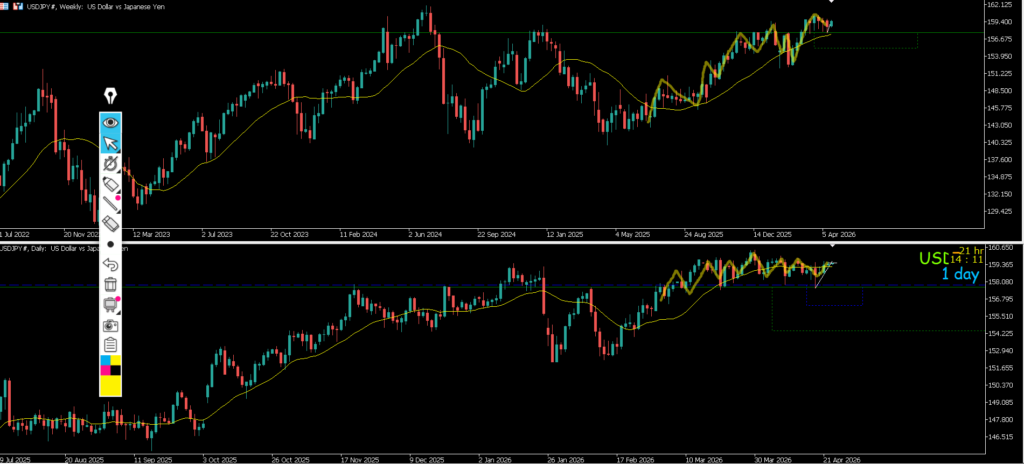Take a screenshot with the camera icon
This screenshot has width=1024, height=464.
click(x=110, y=325)
